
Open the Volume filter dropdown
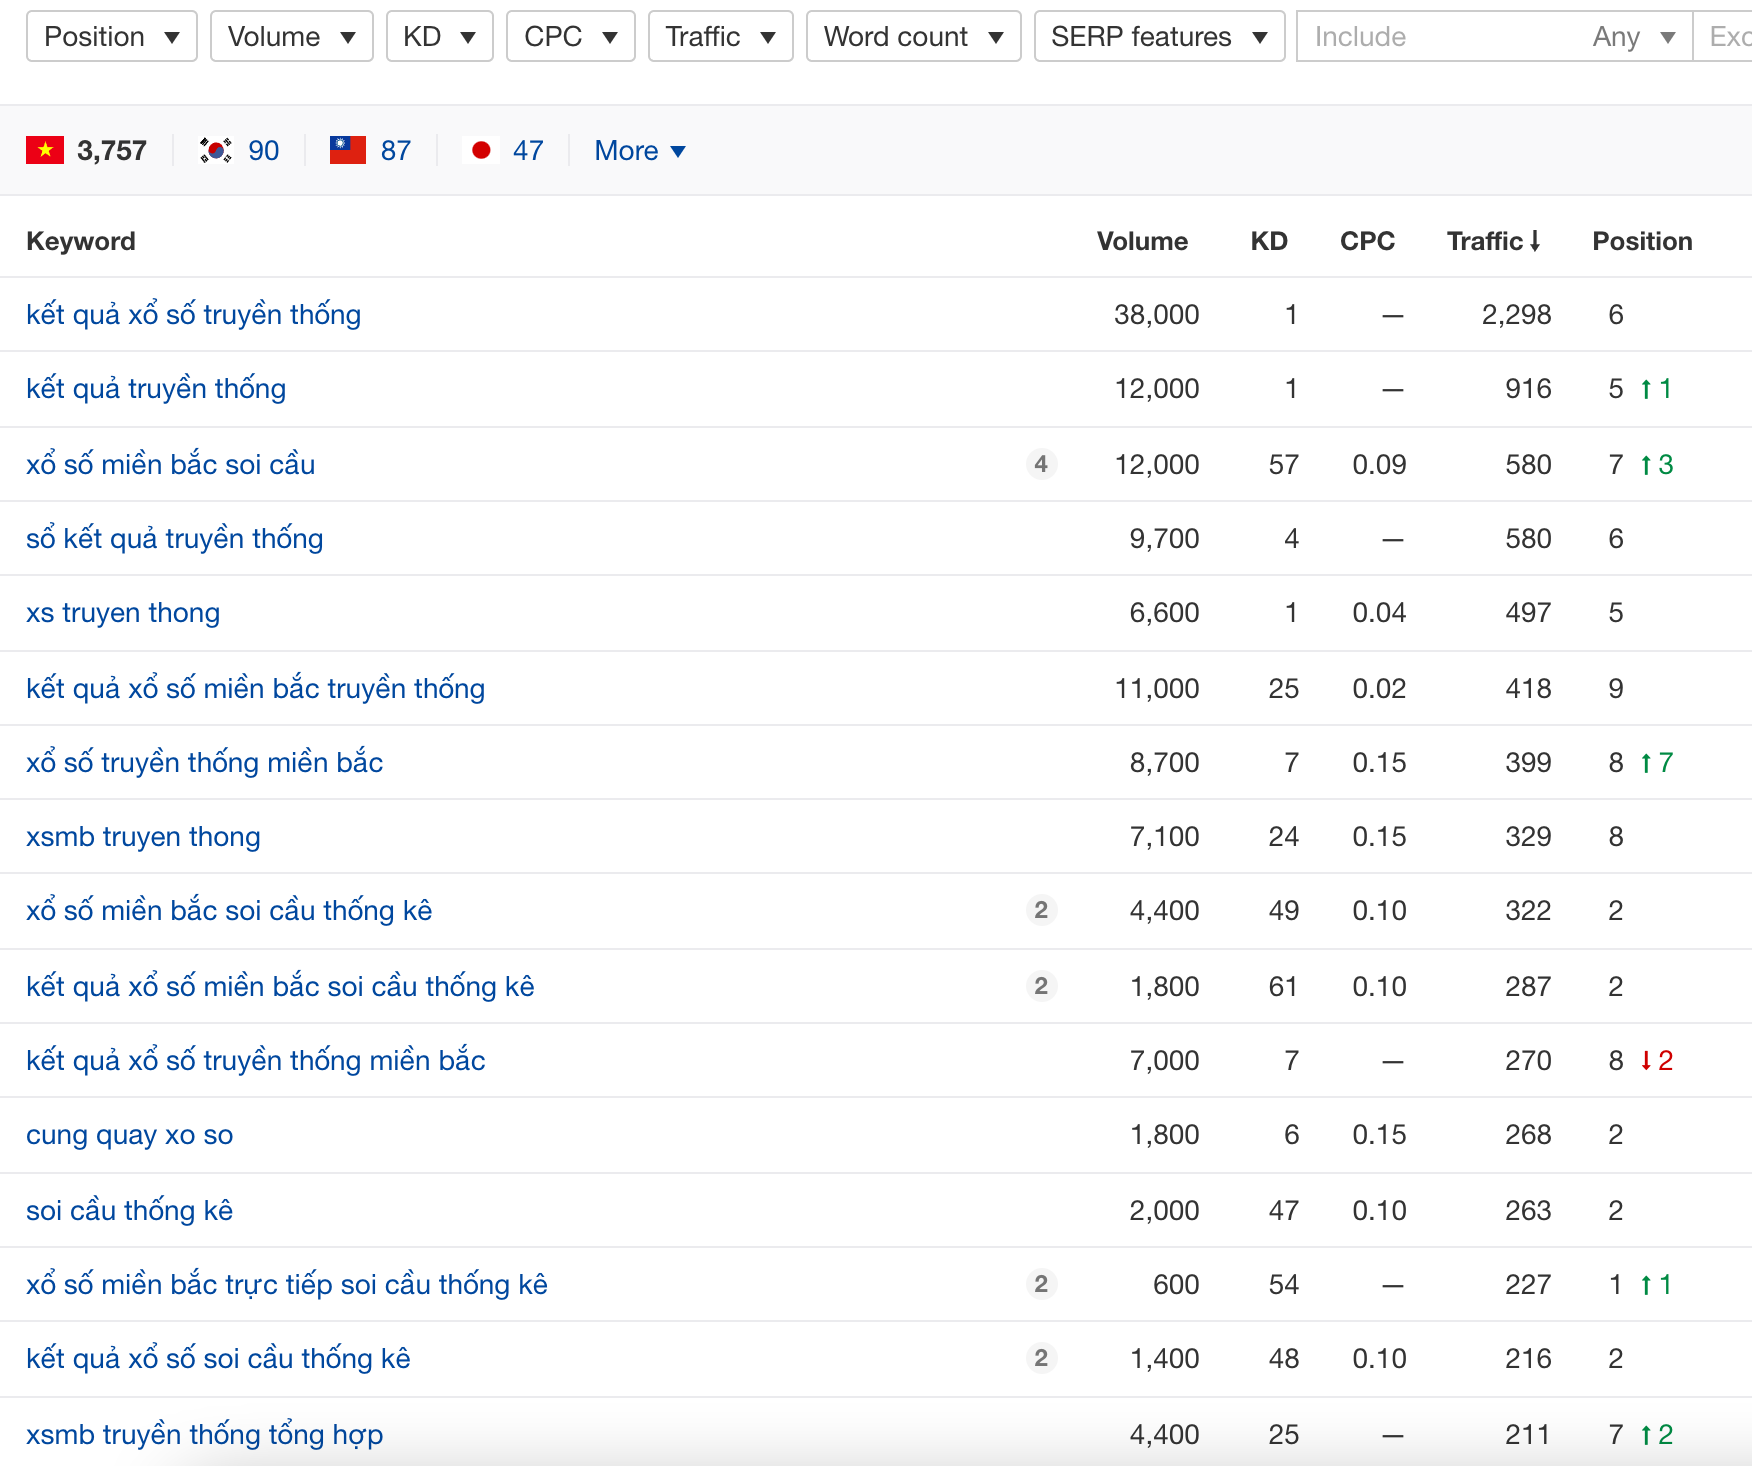coord(292,37)
